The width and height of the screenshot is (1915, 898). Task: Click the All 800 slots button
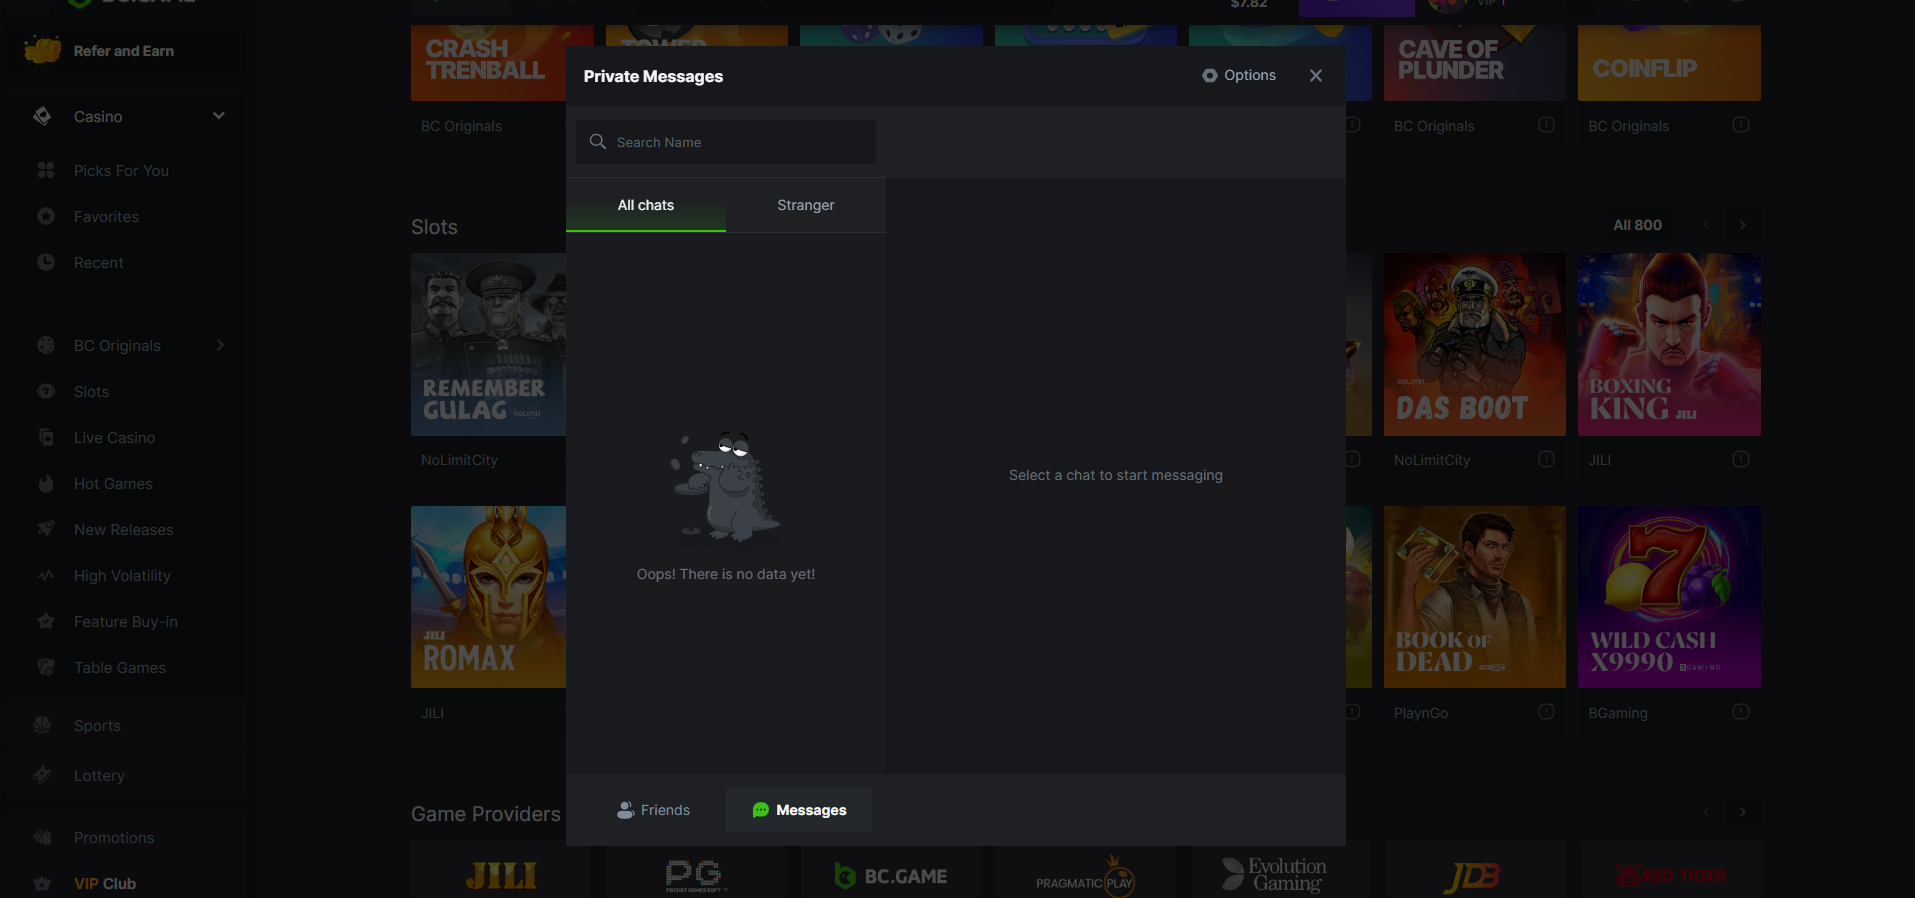click(x=1637, y=225)
